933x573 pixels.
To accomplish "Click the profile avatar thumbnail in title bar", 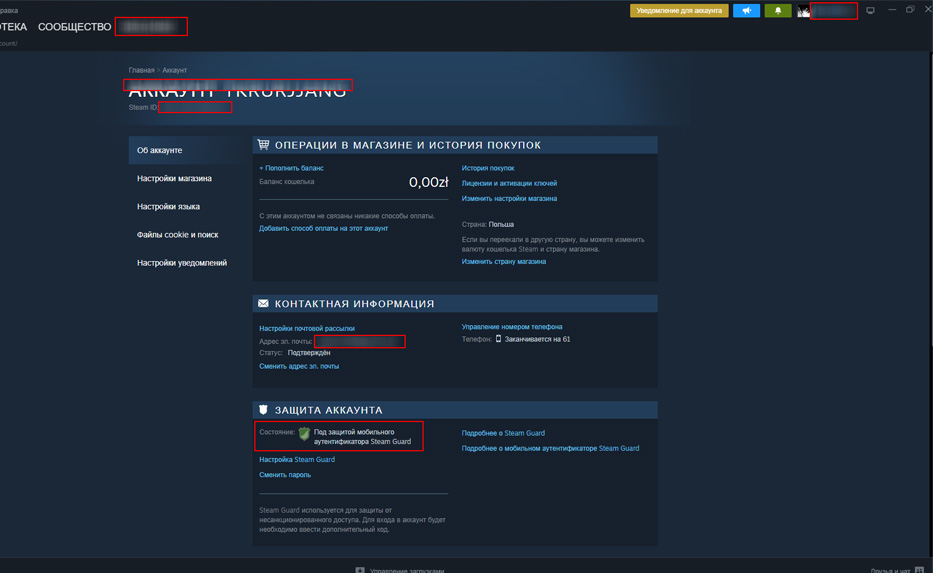I will click(803, 11).
